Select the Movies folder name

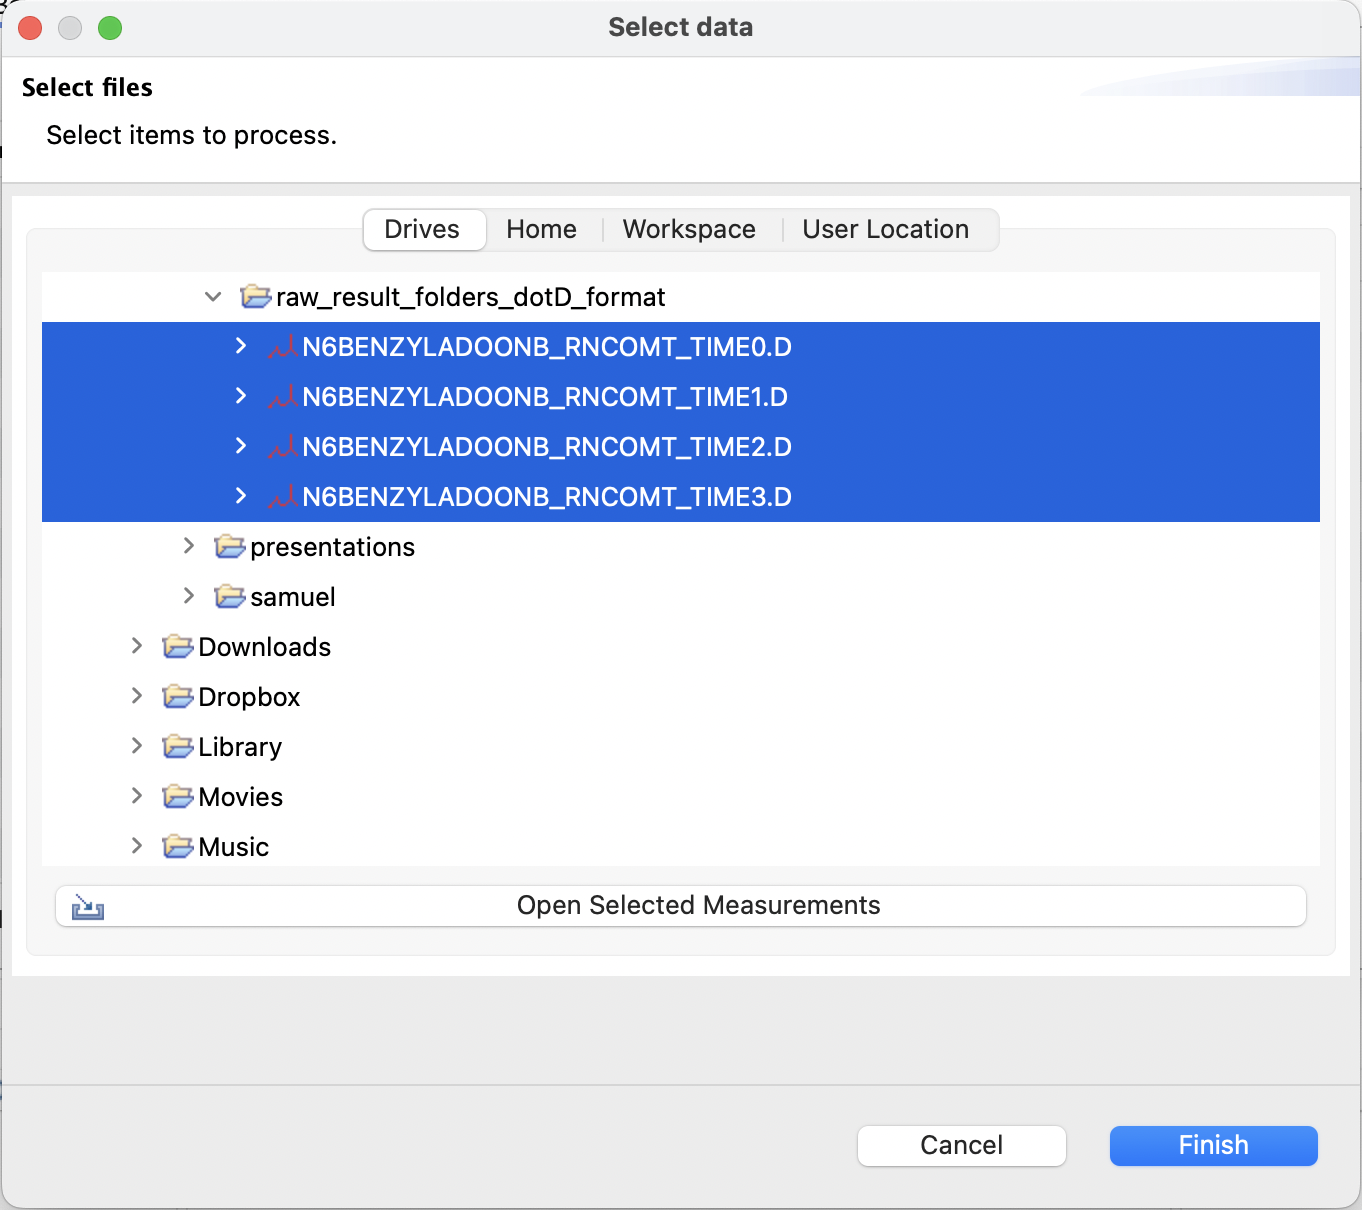click(x=241, y=797)
